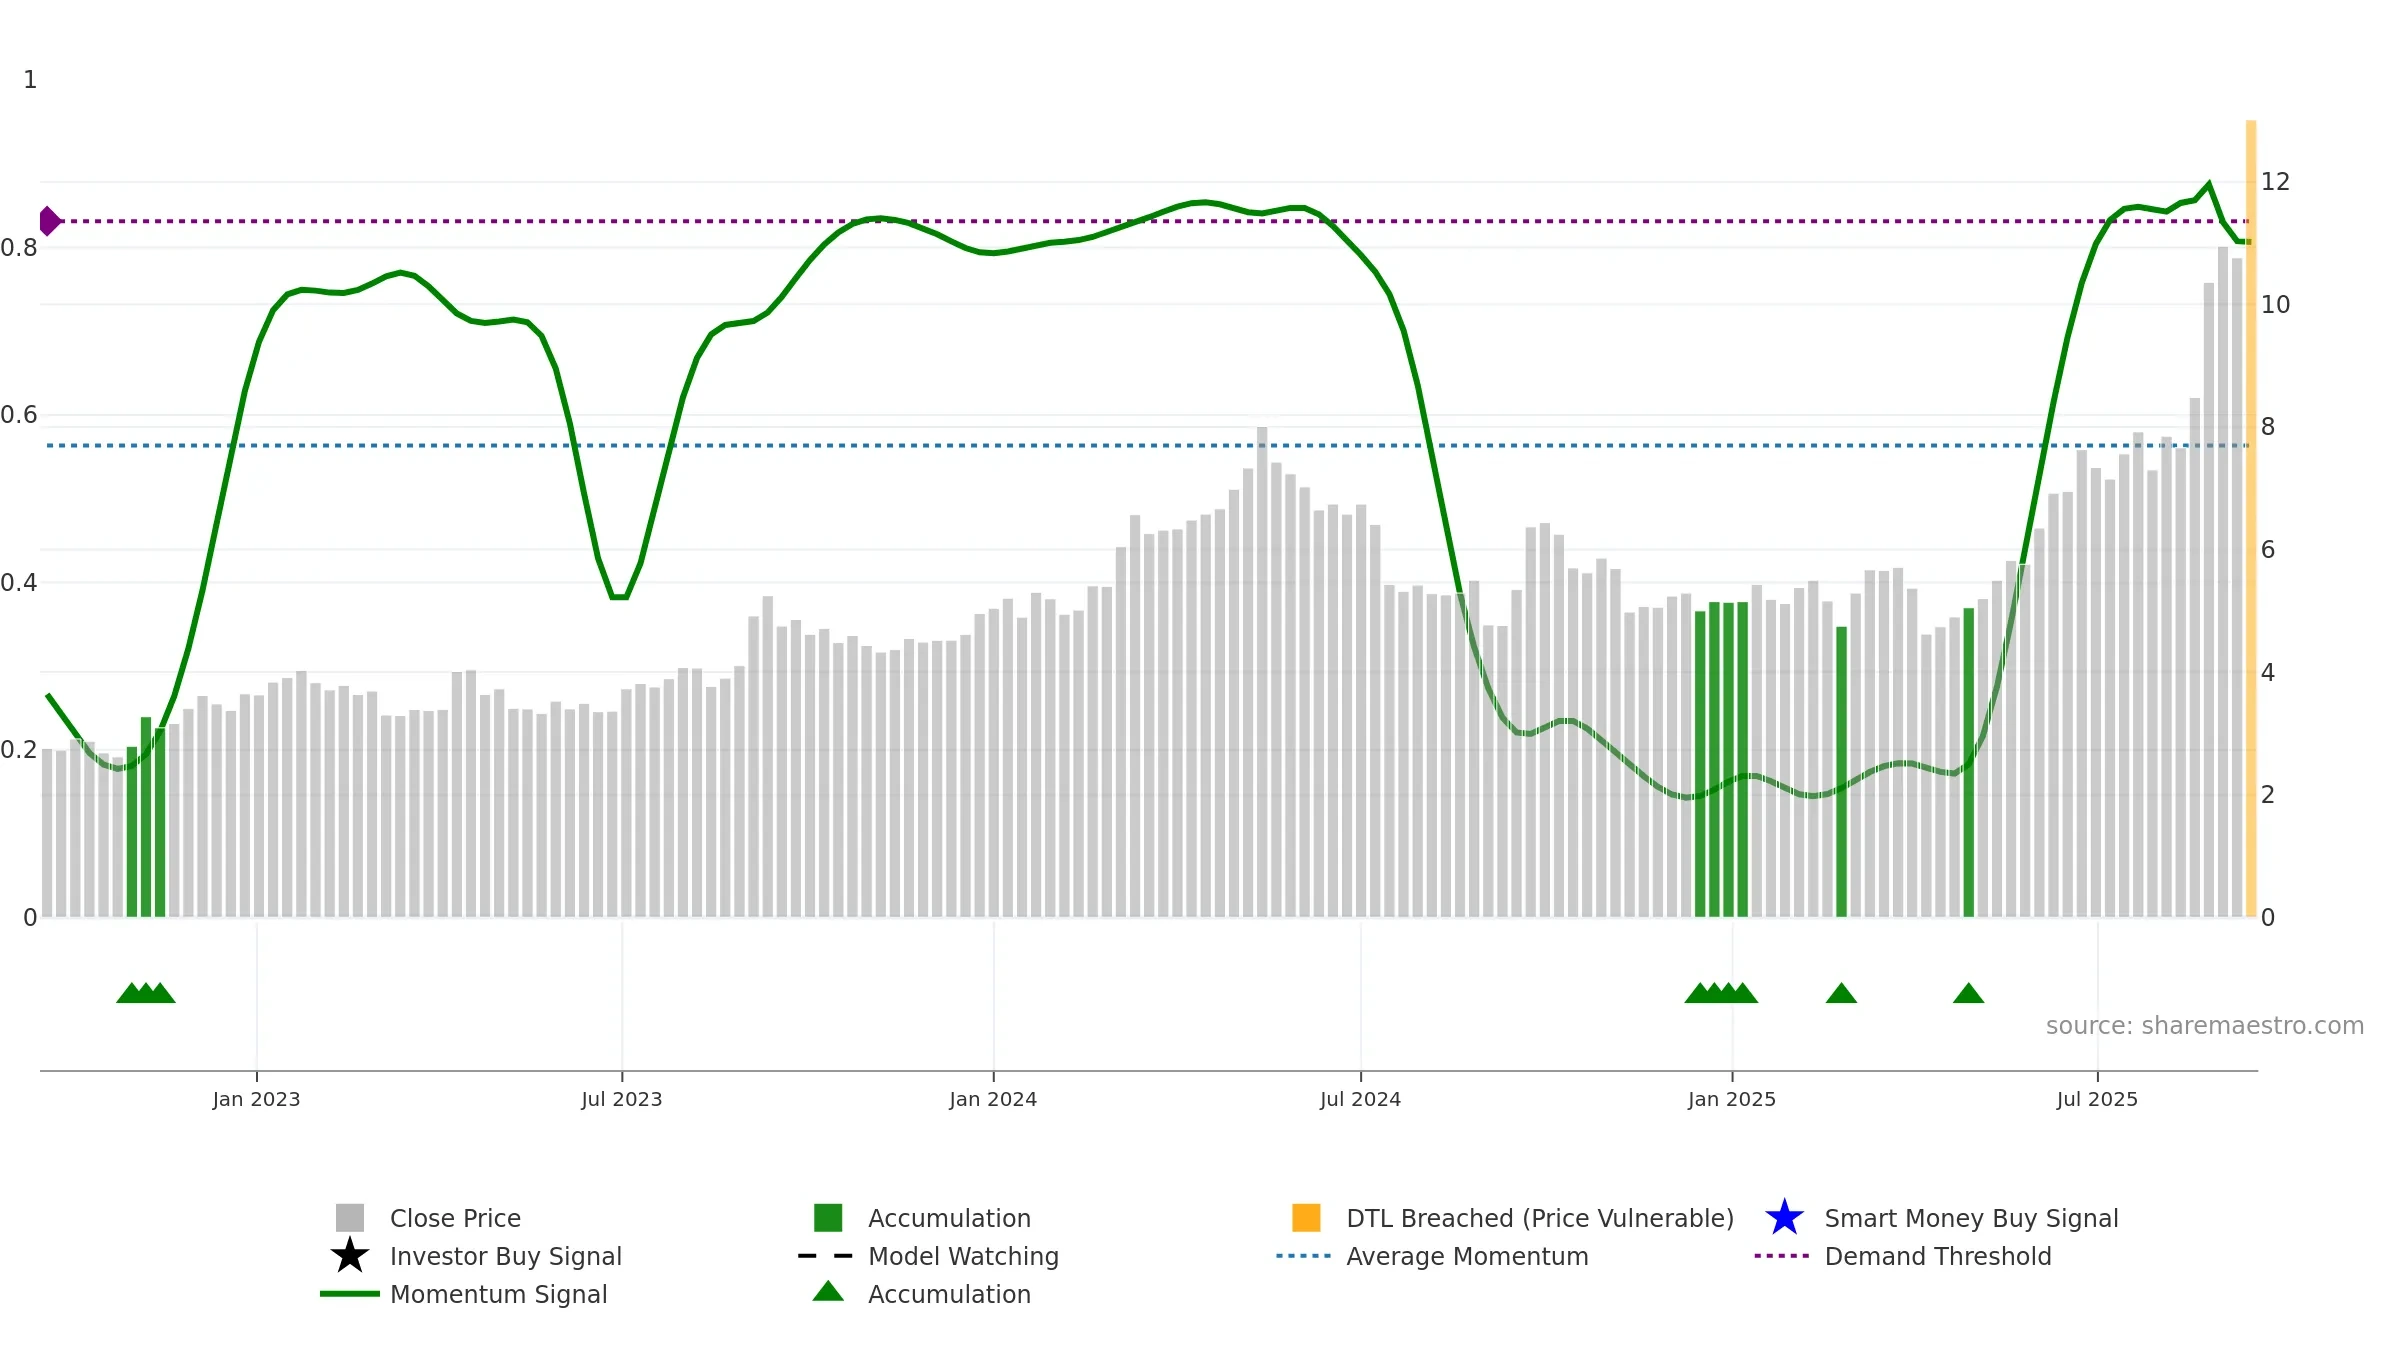
Task: Click the source: sharemaestro.com text
Action: pos(2205,1026)
